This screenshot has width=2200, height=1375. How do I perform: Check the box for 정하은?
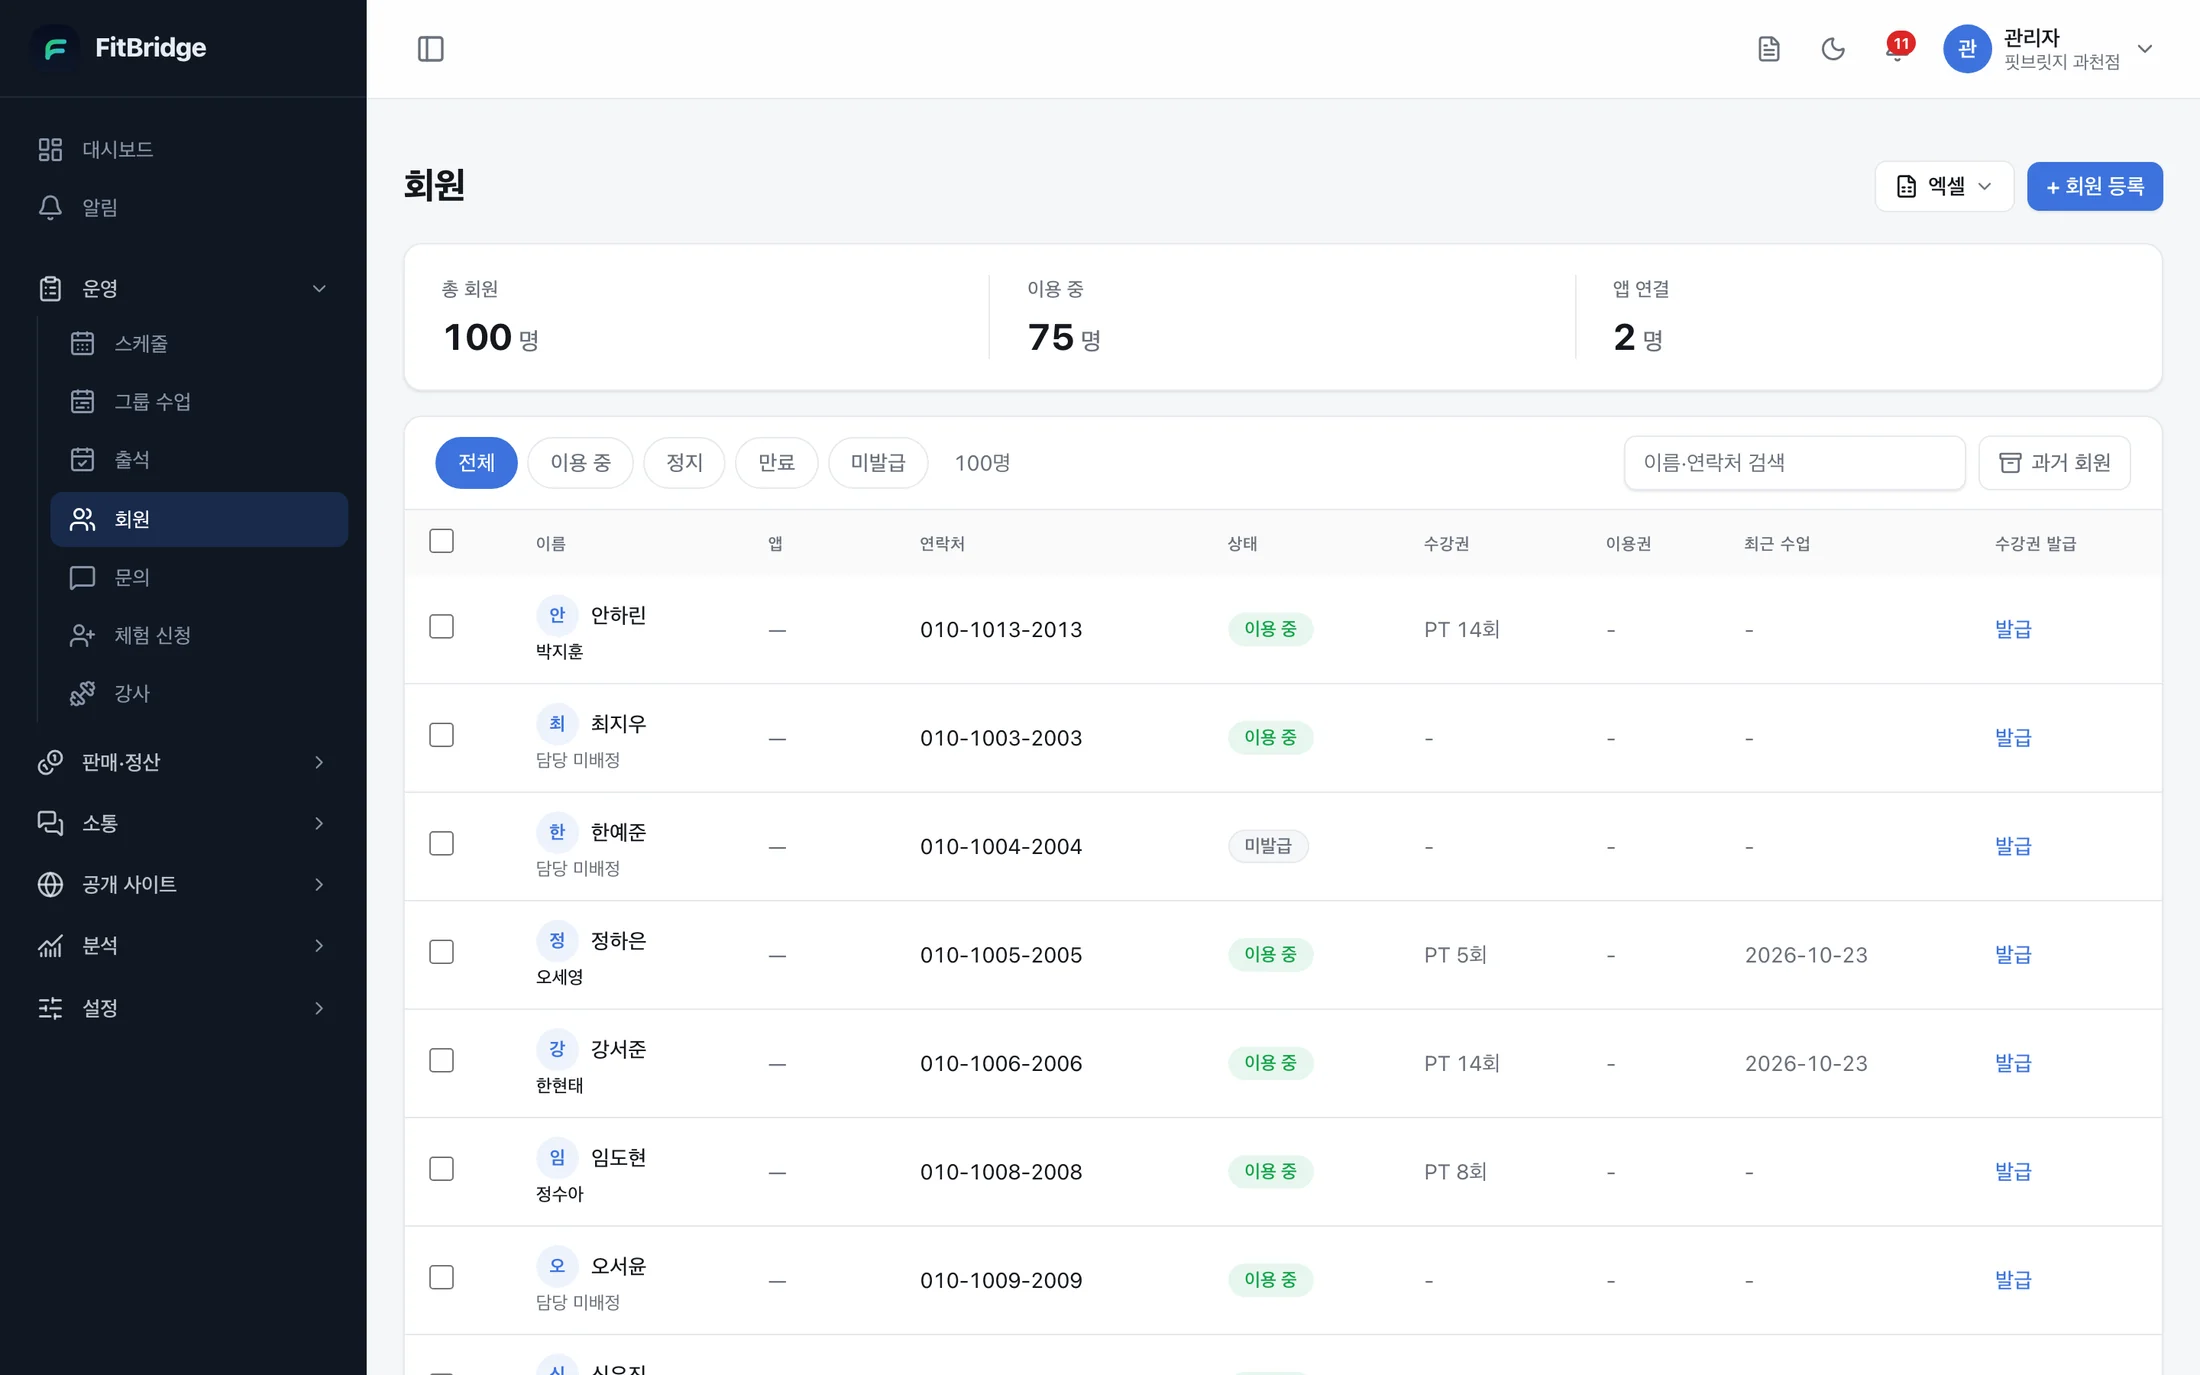[x=441, y=952]
